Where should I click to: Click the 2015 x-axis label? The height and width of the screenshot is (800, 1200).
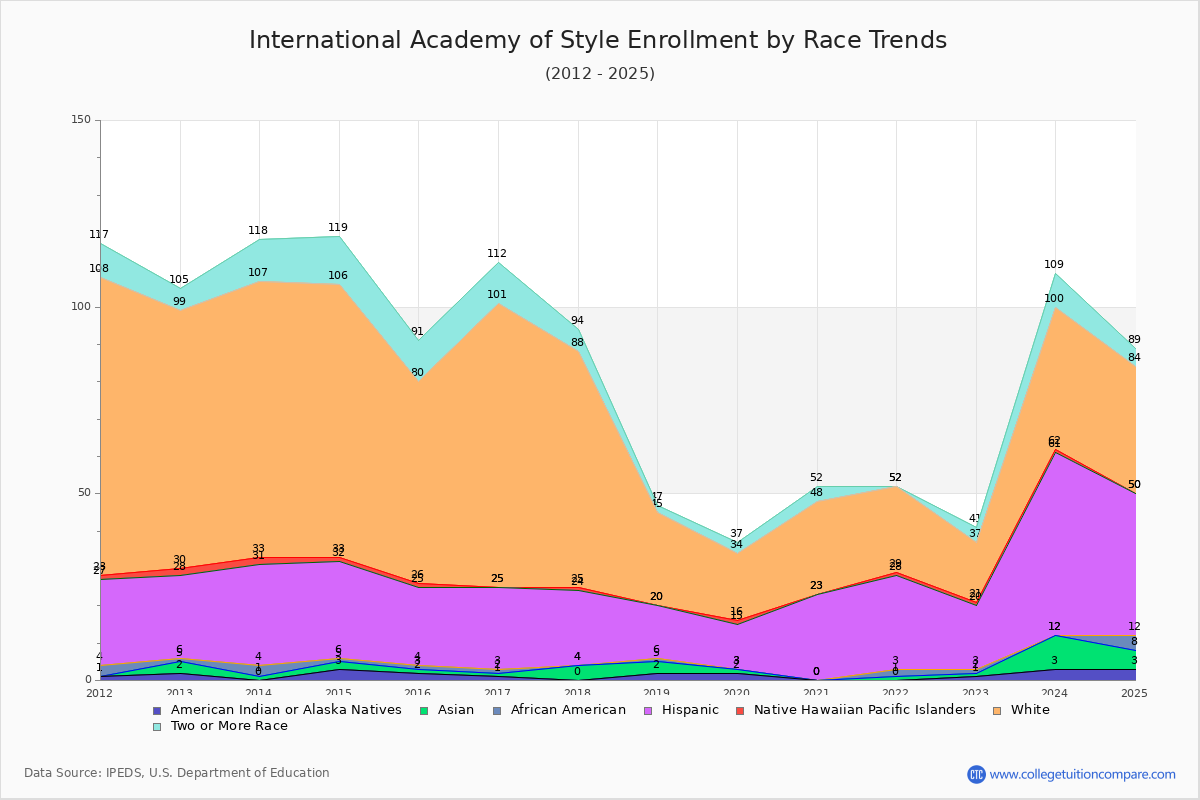(339, 693)
